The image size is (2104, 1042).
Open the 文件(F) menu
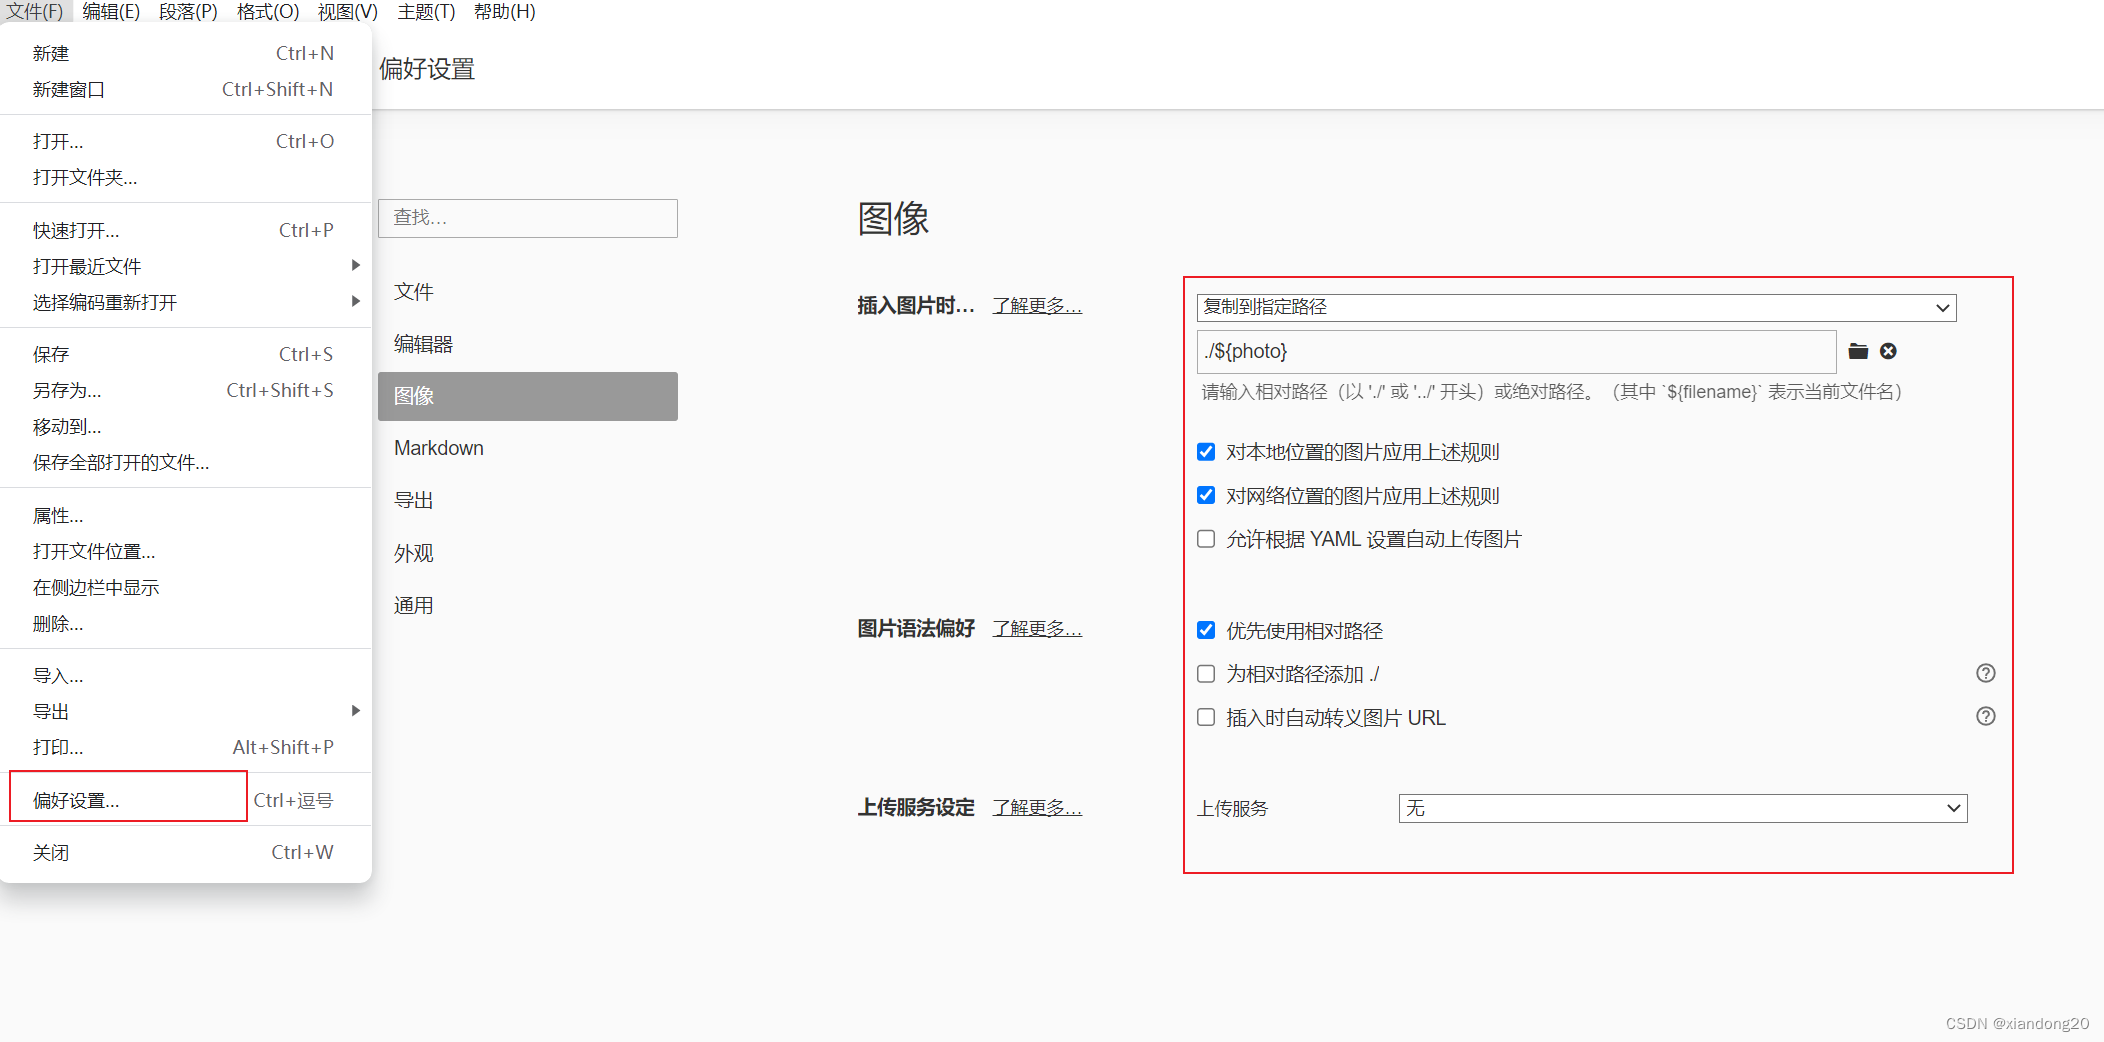pyautogui.click(x=35, y=11)
